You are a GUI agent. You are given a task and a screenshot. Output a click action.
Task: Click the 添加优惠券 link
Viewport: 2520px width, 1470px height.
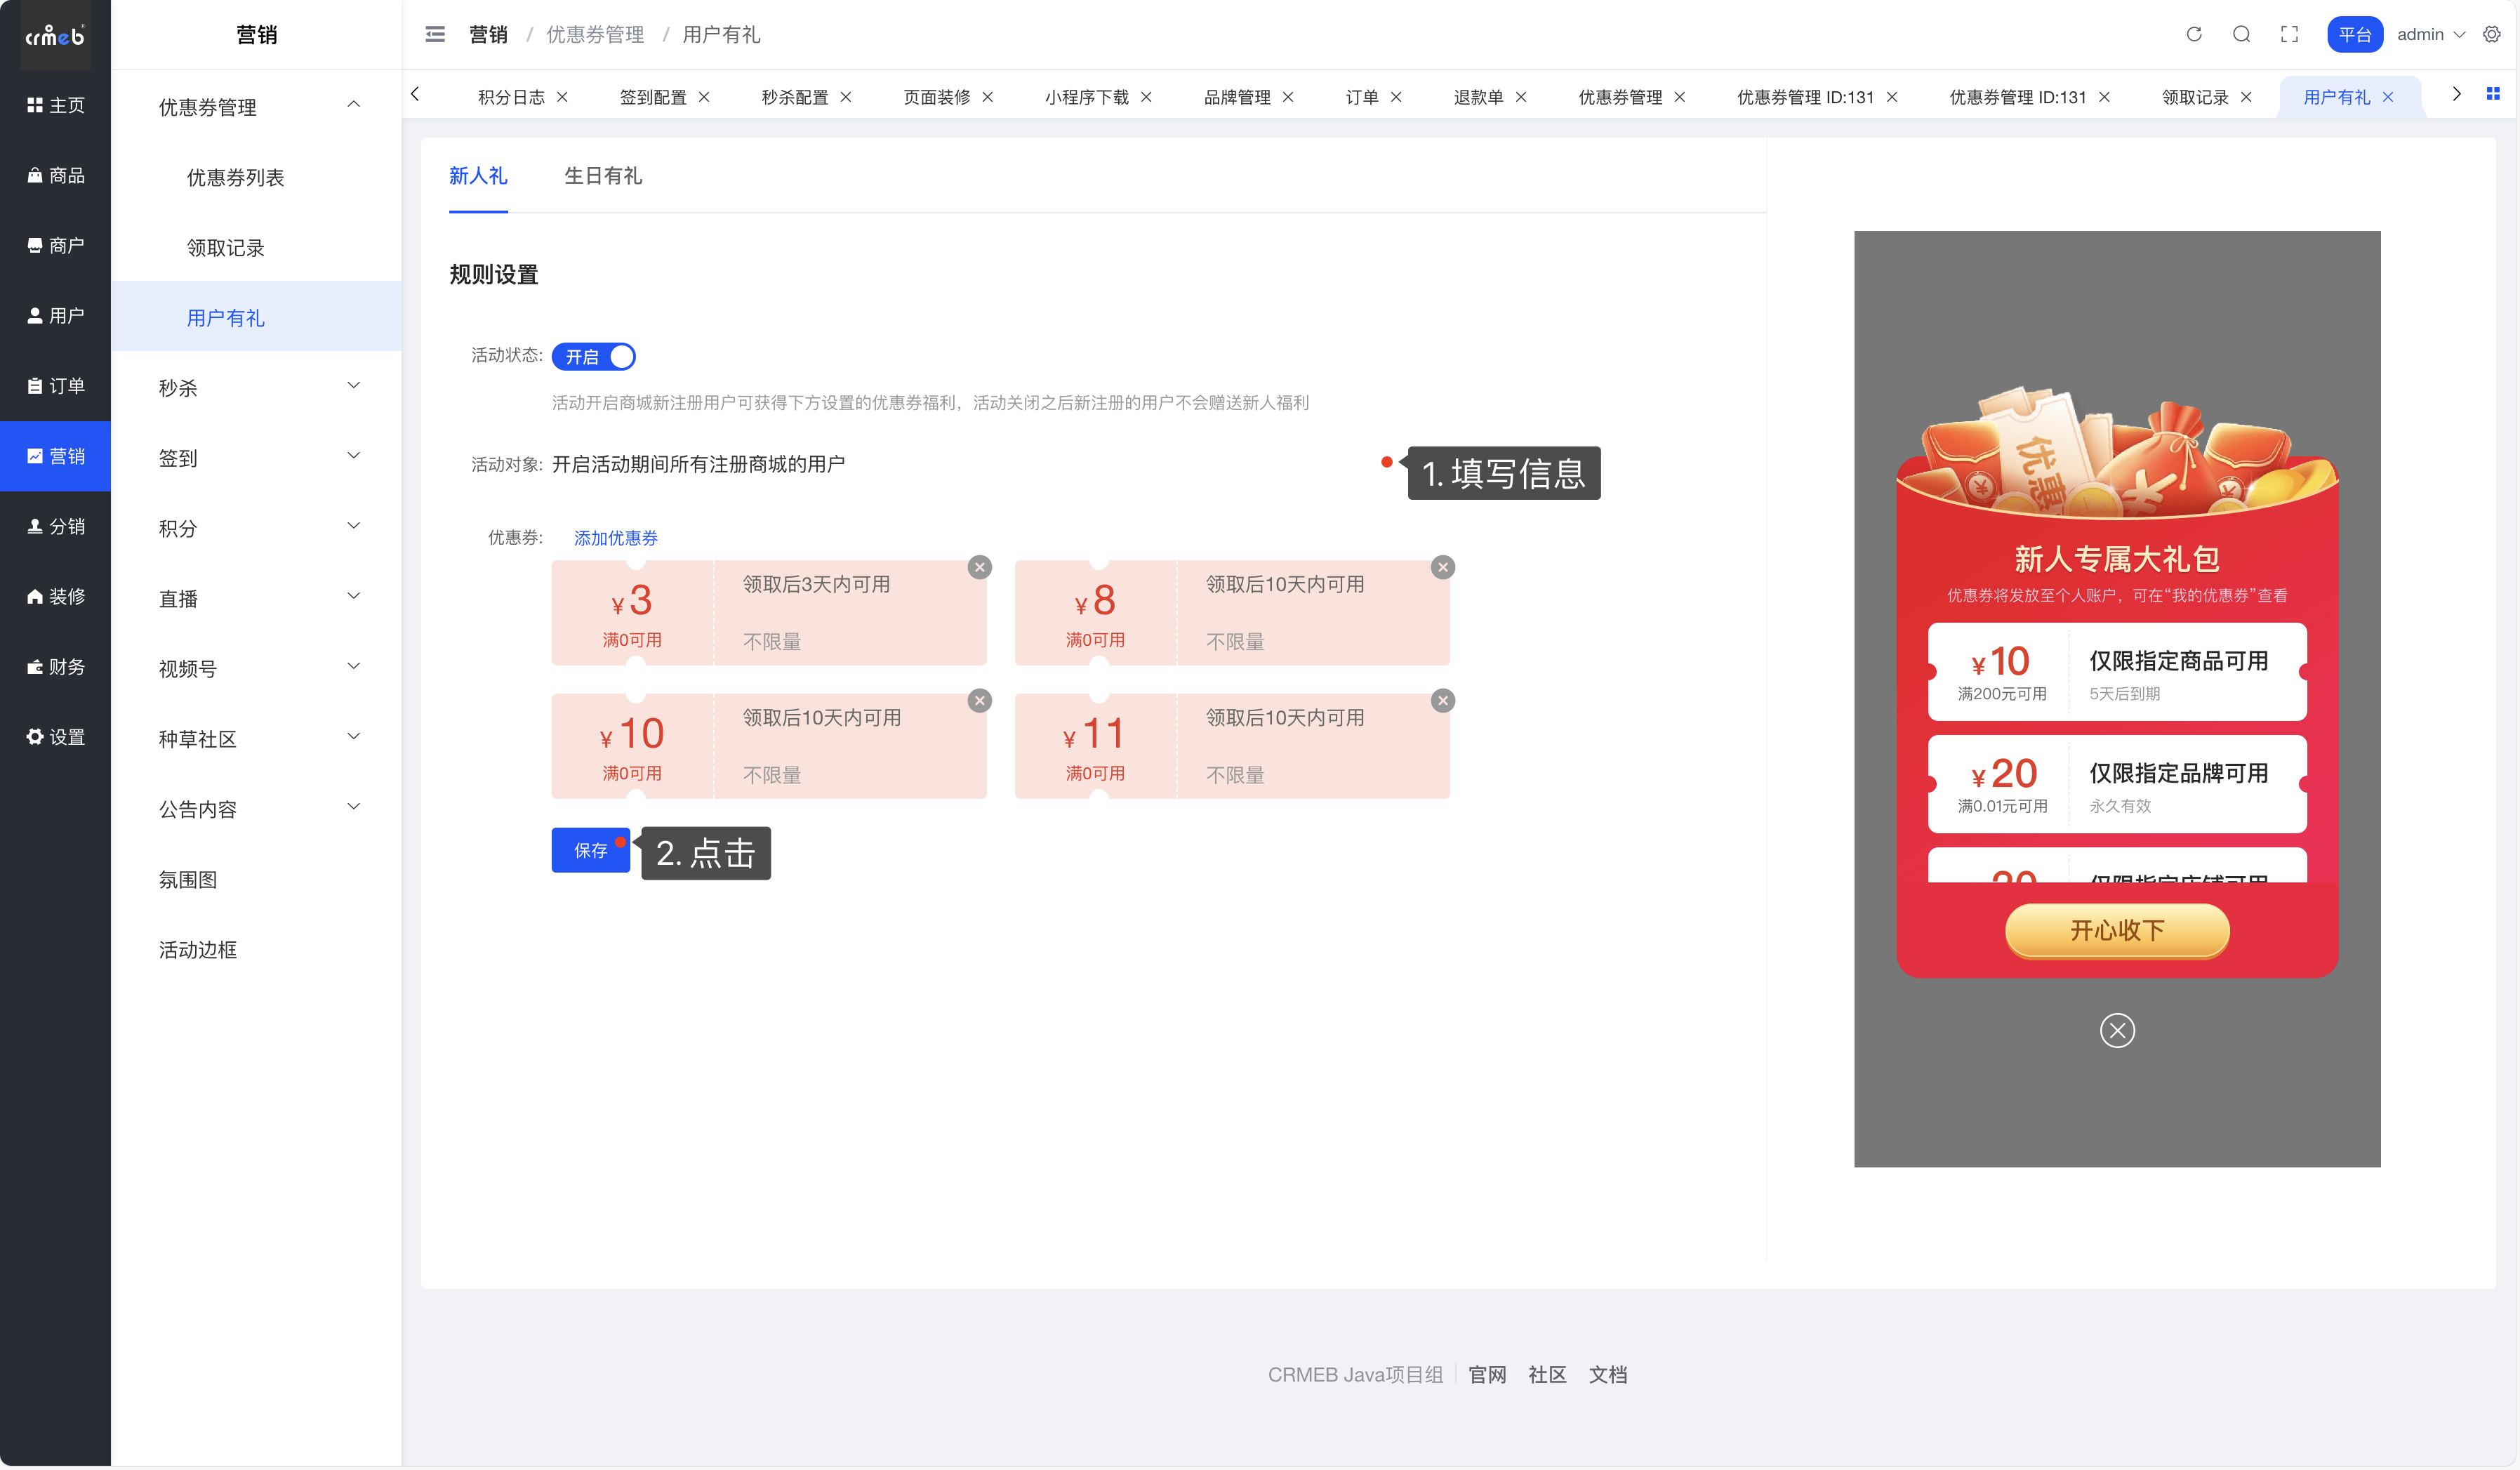615,538
